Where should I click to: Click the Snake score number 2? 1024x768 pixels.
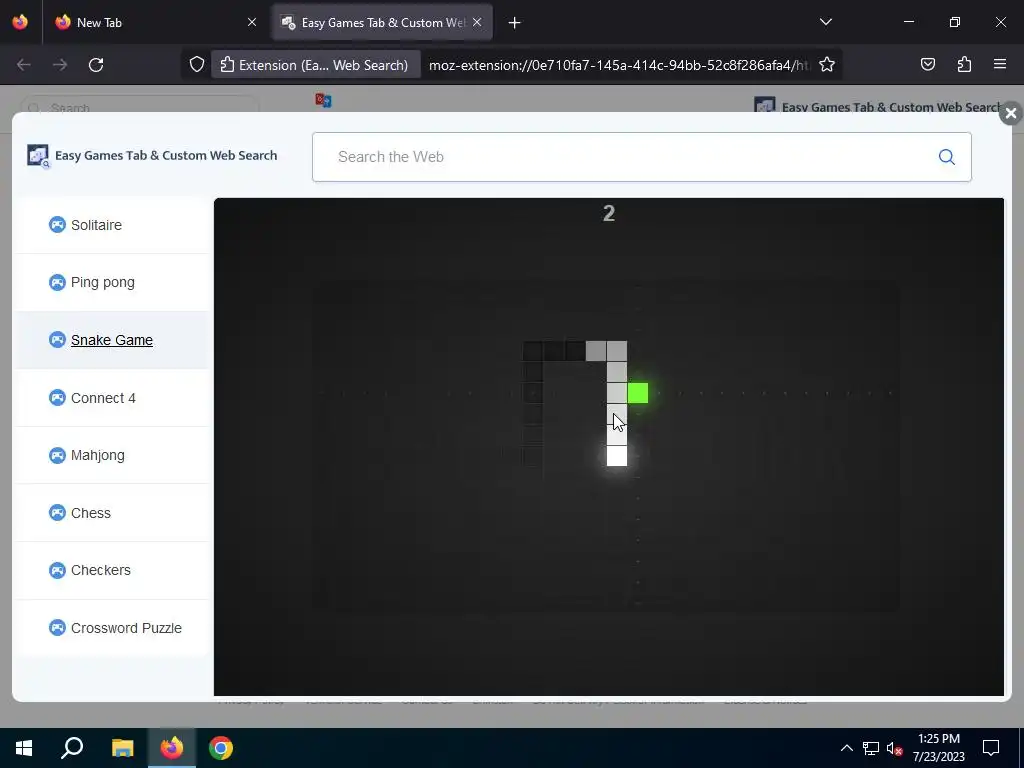click(609, 214)
